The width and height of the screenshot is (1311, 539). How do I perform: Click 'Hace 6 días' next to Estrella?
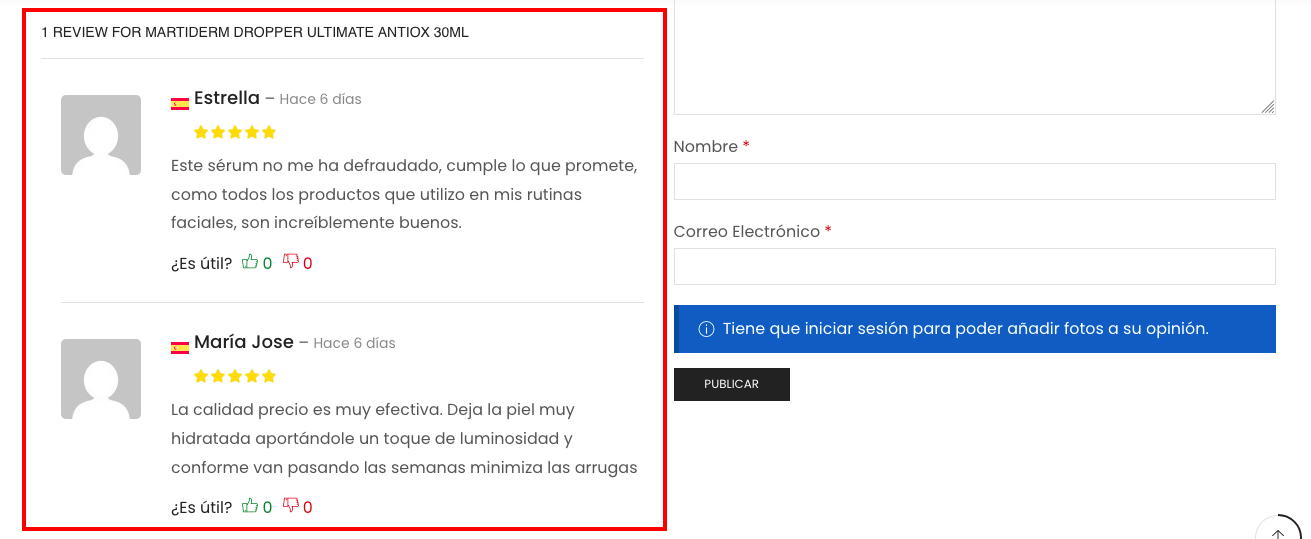(x=320, y=99)
